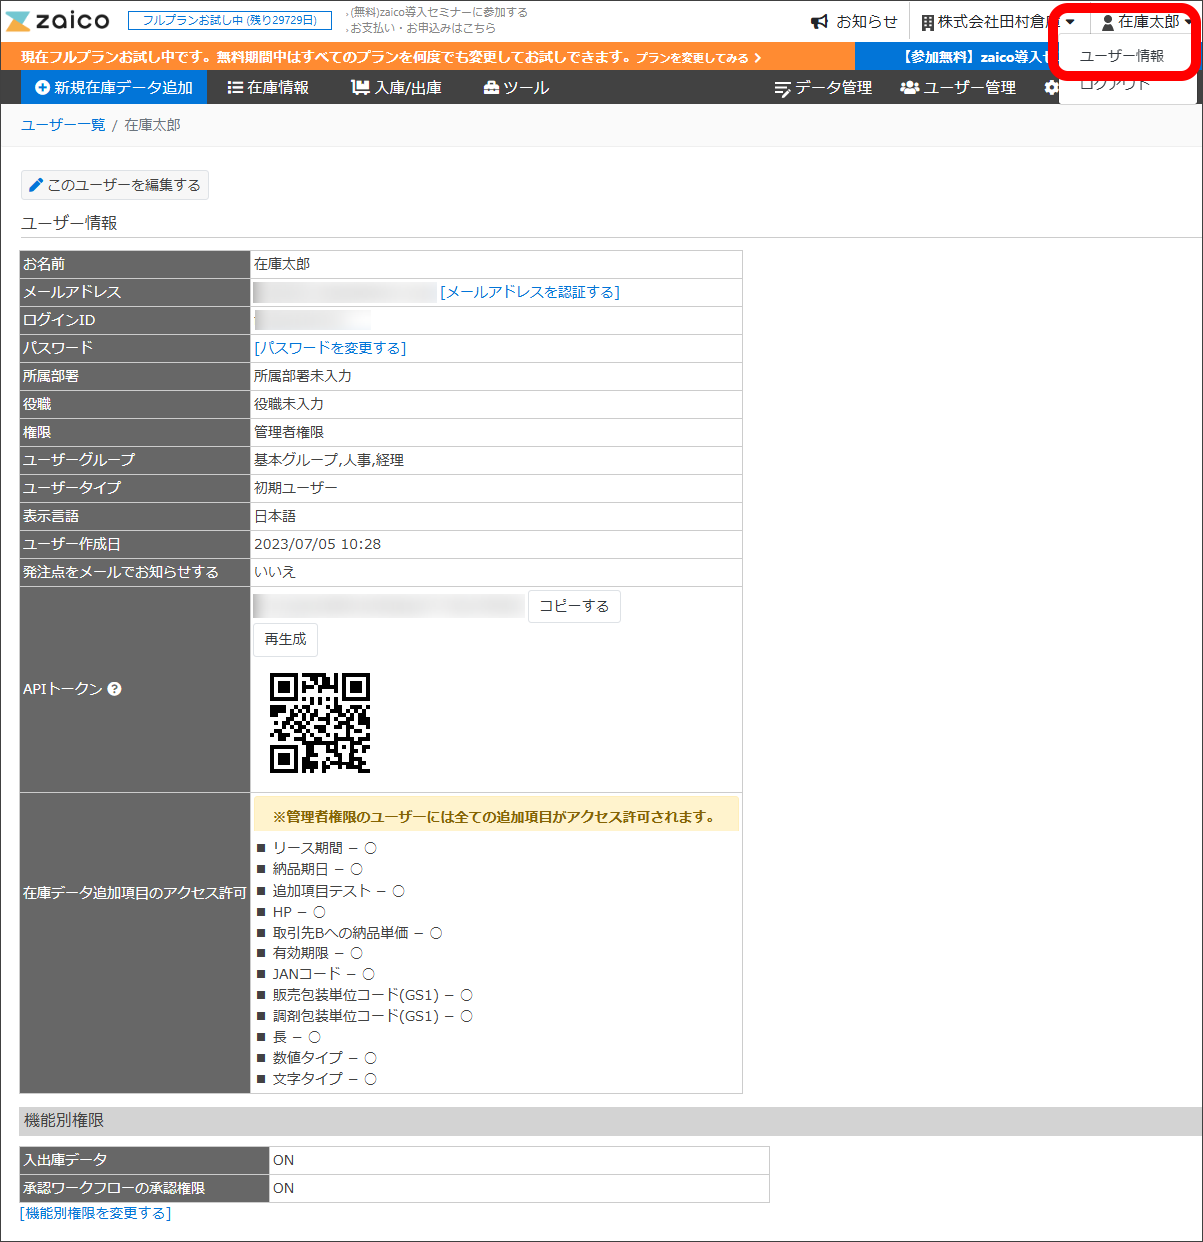Viewport: 1203px width, 1242px height.
Task: Open ユーザー管理 via the group icon
Action: [910, 87]
